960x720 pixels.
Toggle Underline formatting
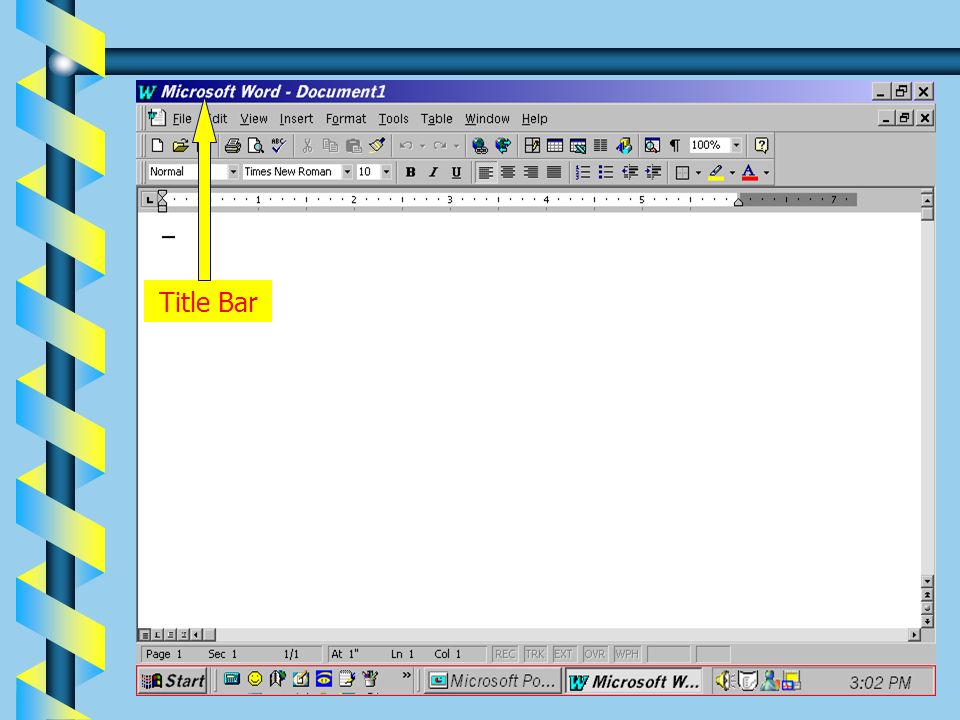click(456, 173)
